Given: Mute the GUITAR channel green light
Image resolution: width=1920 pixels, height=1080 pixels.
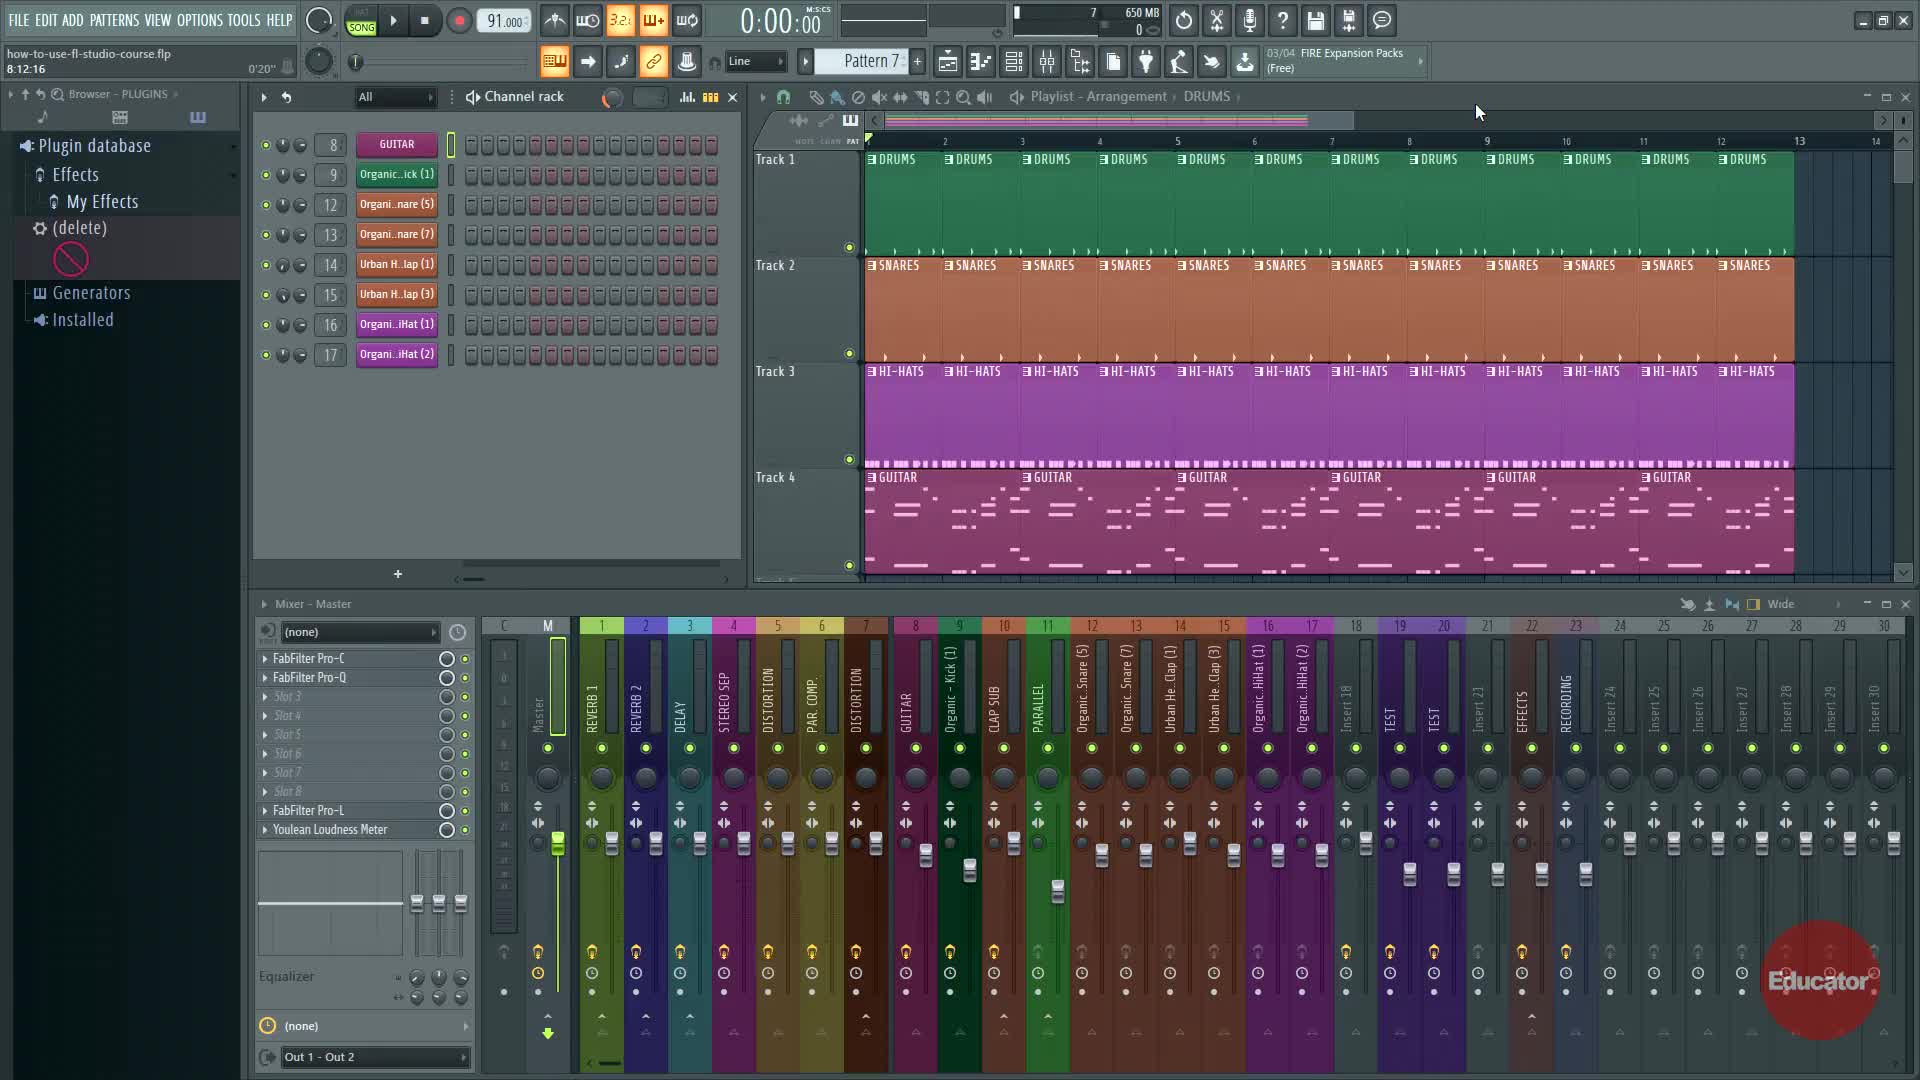Looking at the screenshot, I should click(x=265, y=145).
